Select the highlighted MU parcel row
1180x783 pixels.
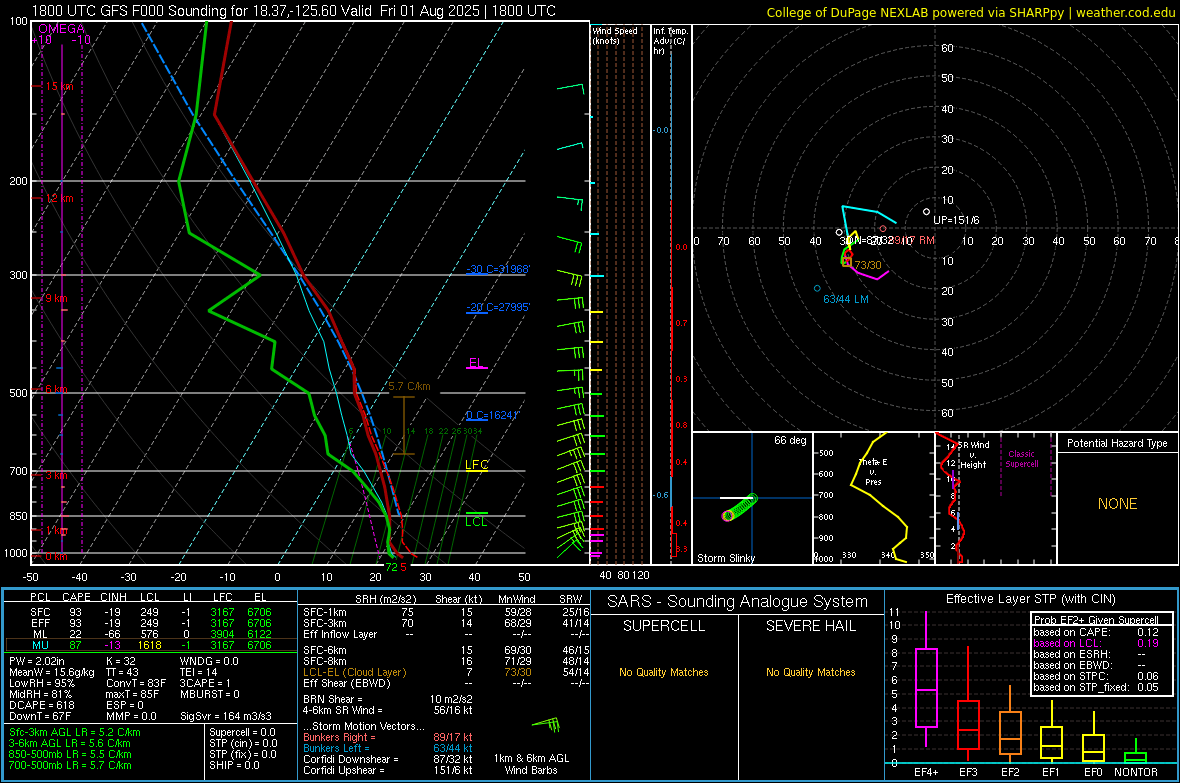150,645
